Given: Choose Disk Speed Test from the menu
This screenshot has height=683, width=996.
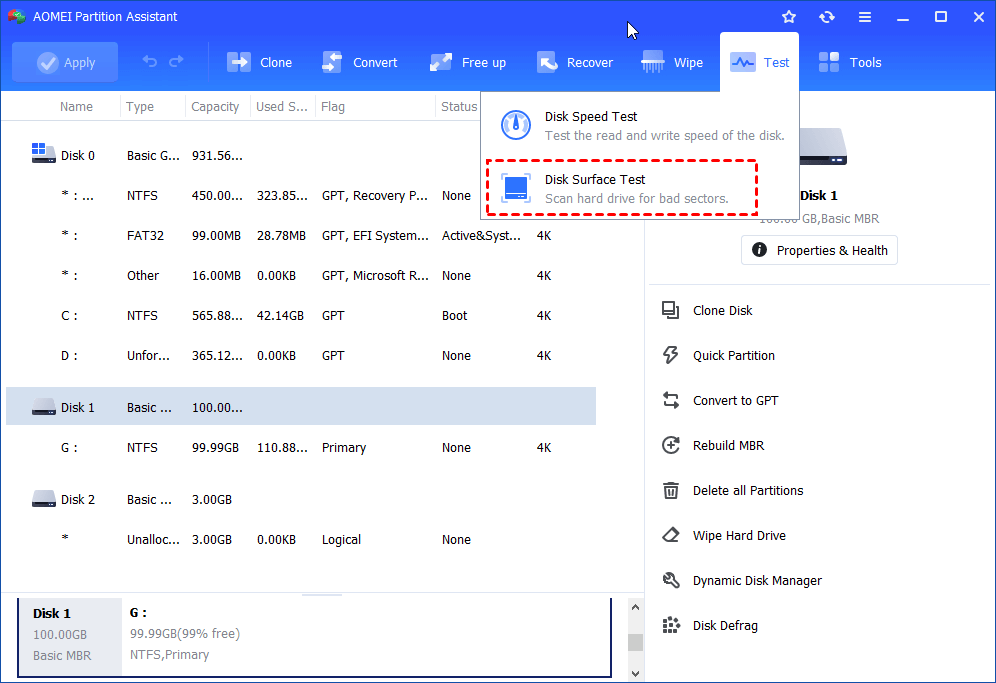Looking at the screenshot, I should click(x=620, y=125).
